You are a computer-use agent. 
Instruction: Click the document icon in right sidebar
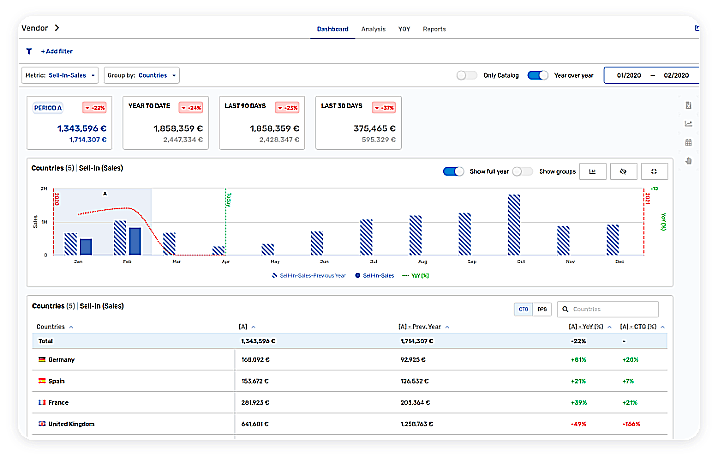coord(688,106)
